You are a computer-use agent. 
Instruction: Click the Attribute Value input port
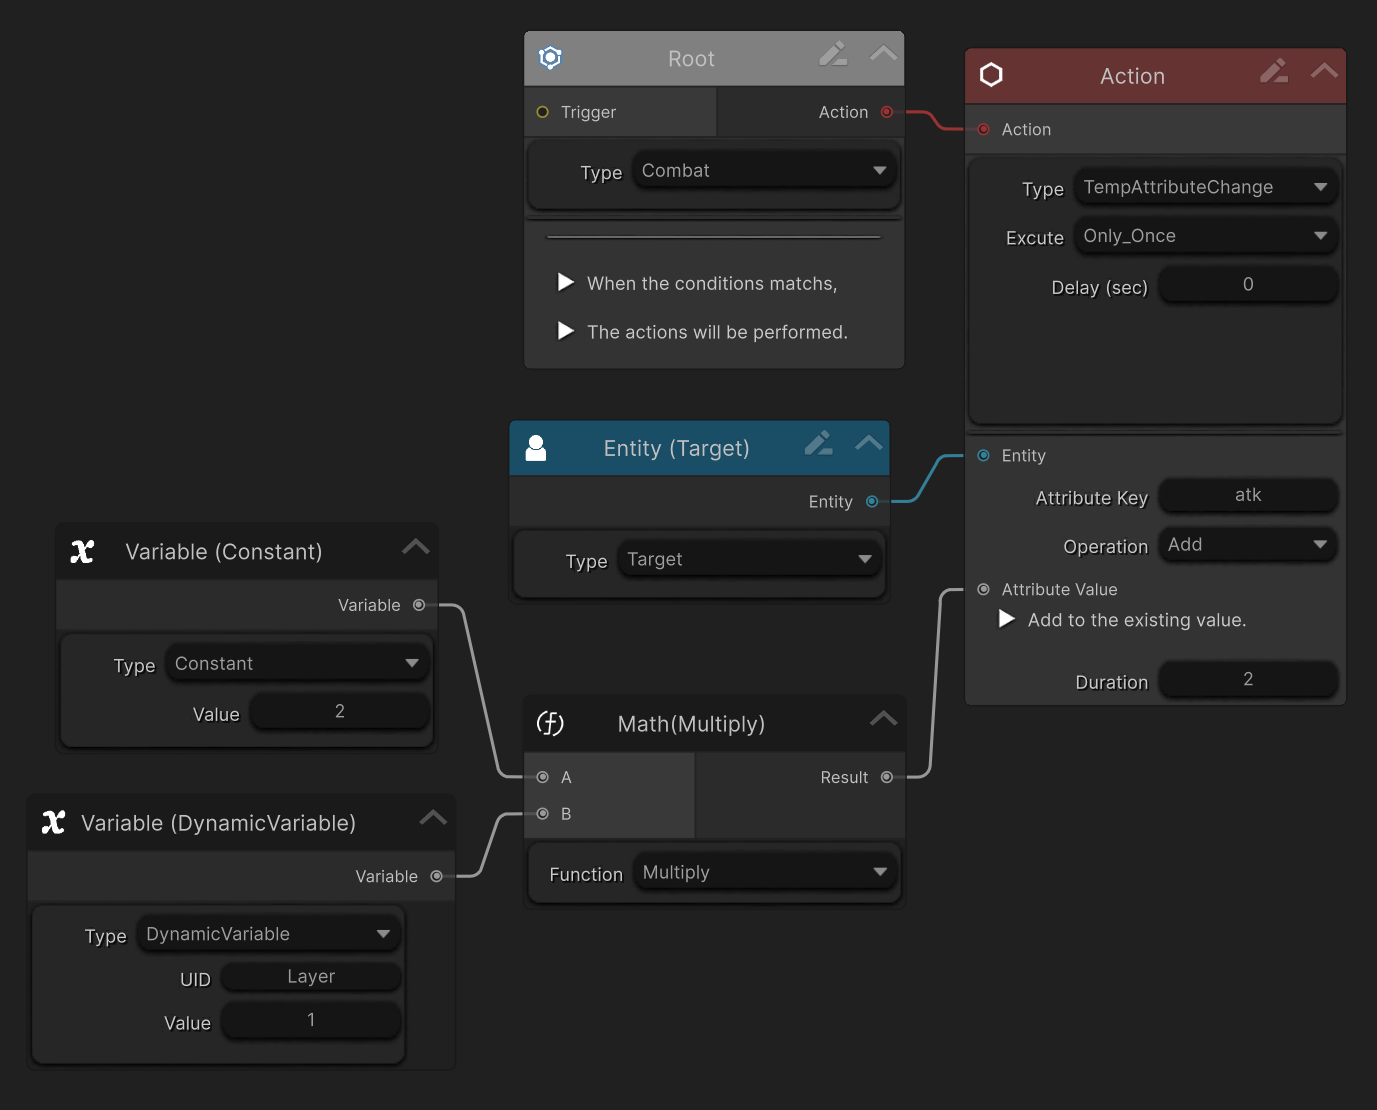pyautogui.click(x=984, y=589)
